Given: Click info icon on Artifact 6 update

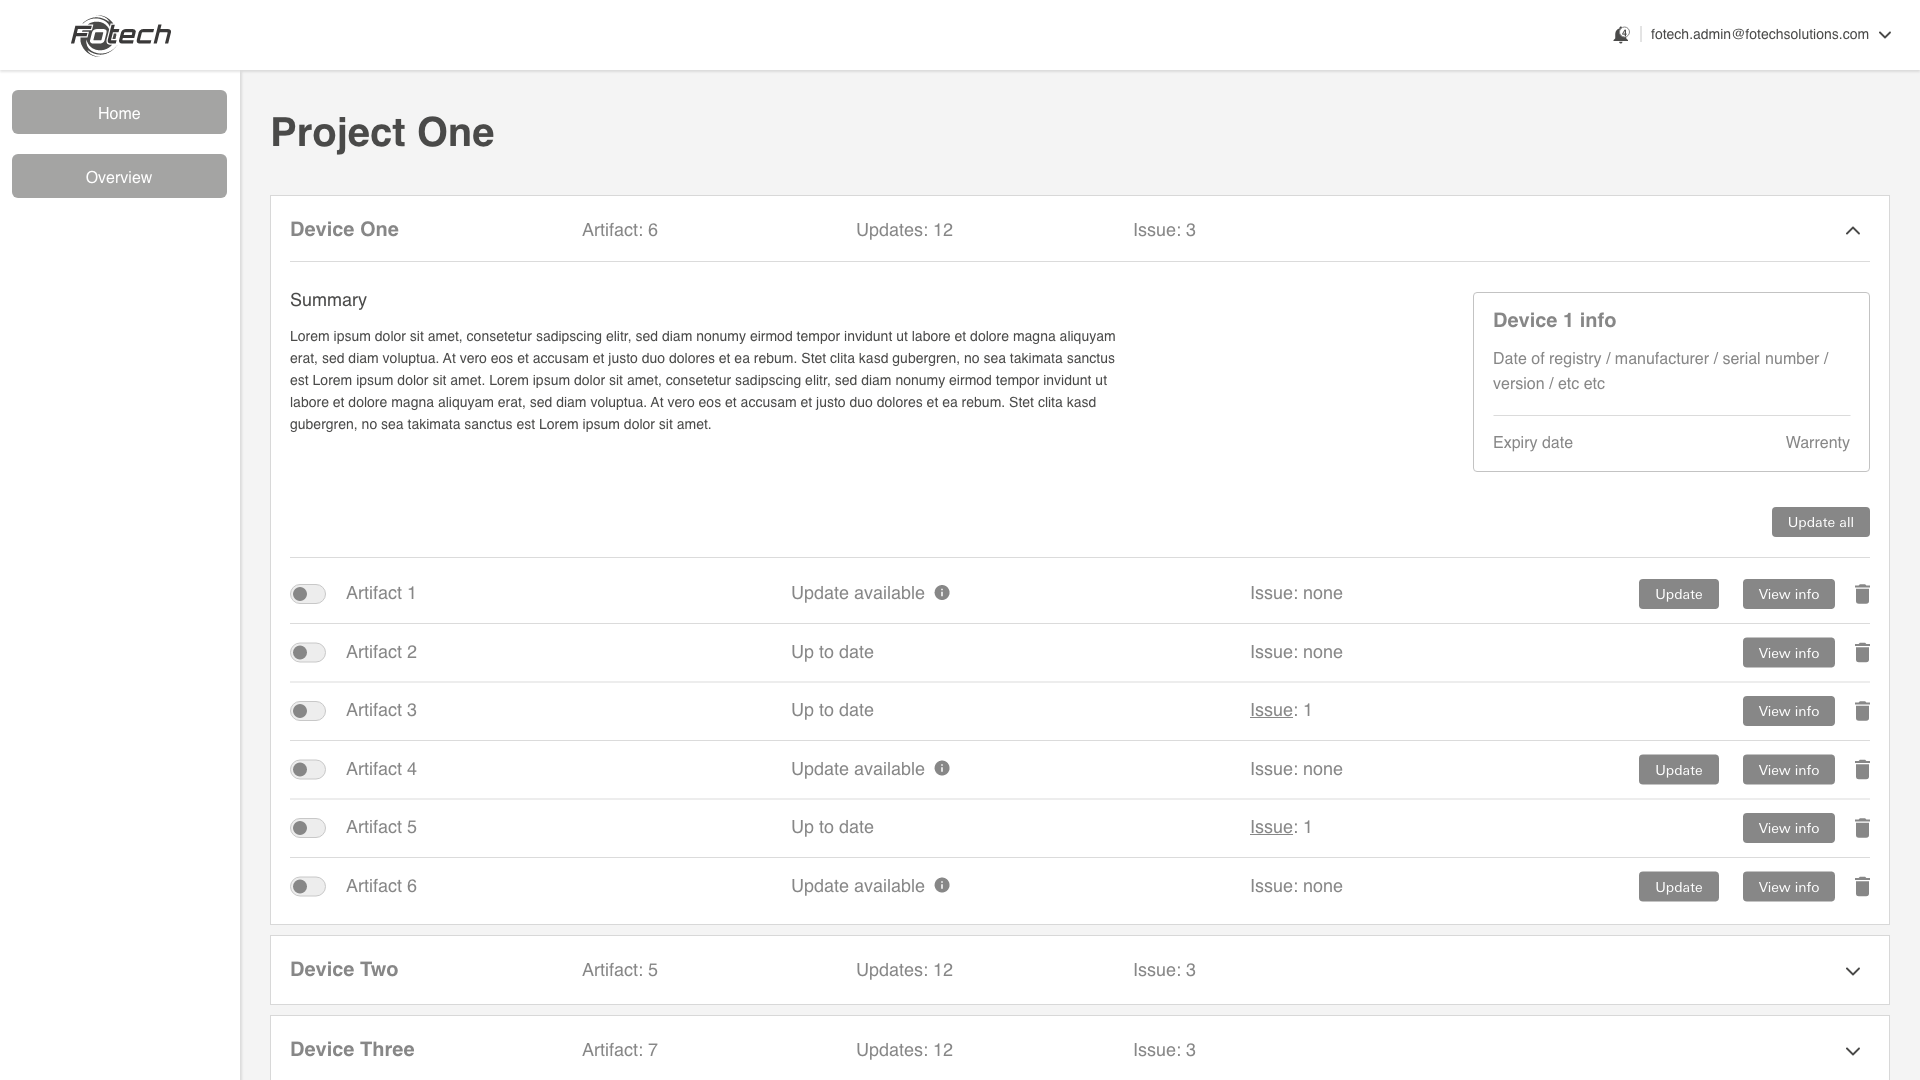Looking at the screenshot, I should [x=942, y=886].
